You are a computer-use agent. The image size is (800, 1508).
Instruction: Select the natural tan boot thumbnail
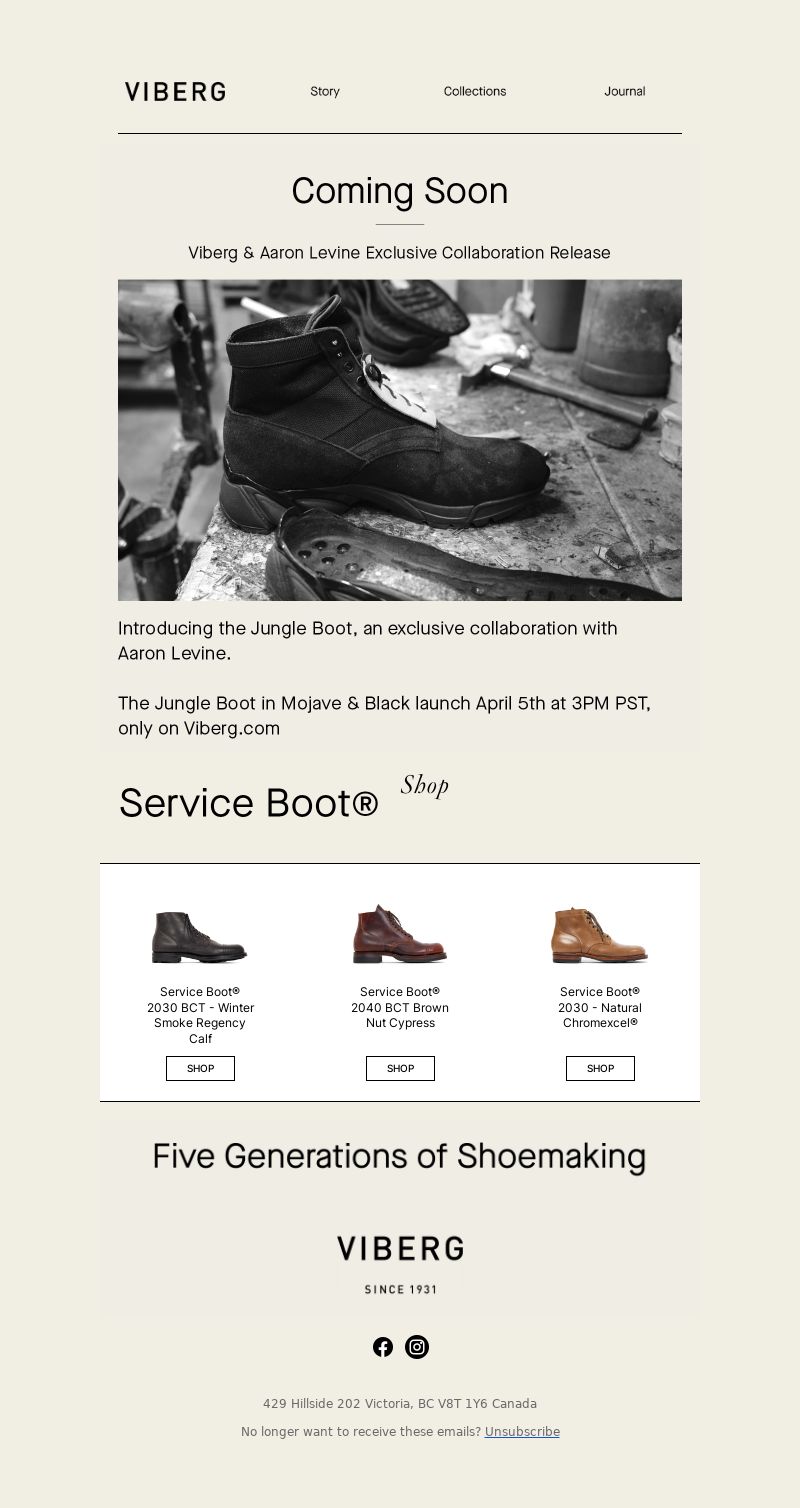pyautogui.click(x=600, y=935)
